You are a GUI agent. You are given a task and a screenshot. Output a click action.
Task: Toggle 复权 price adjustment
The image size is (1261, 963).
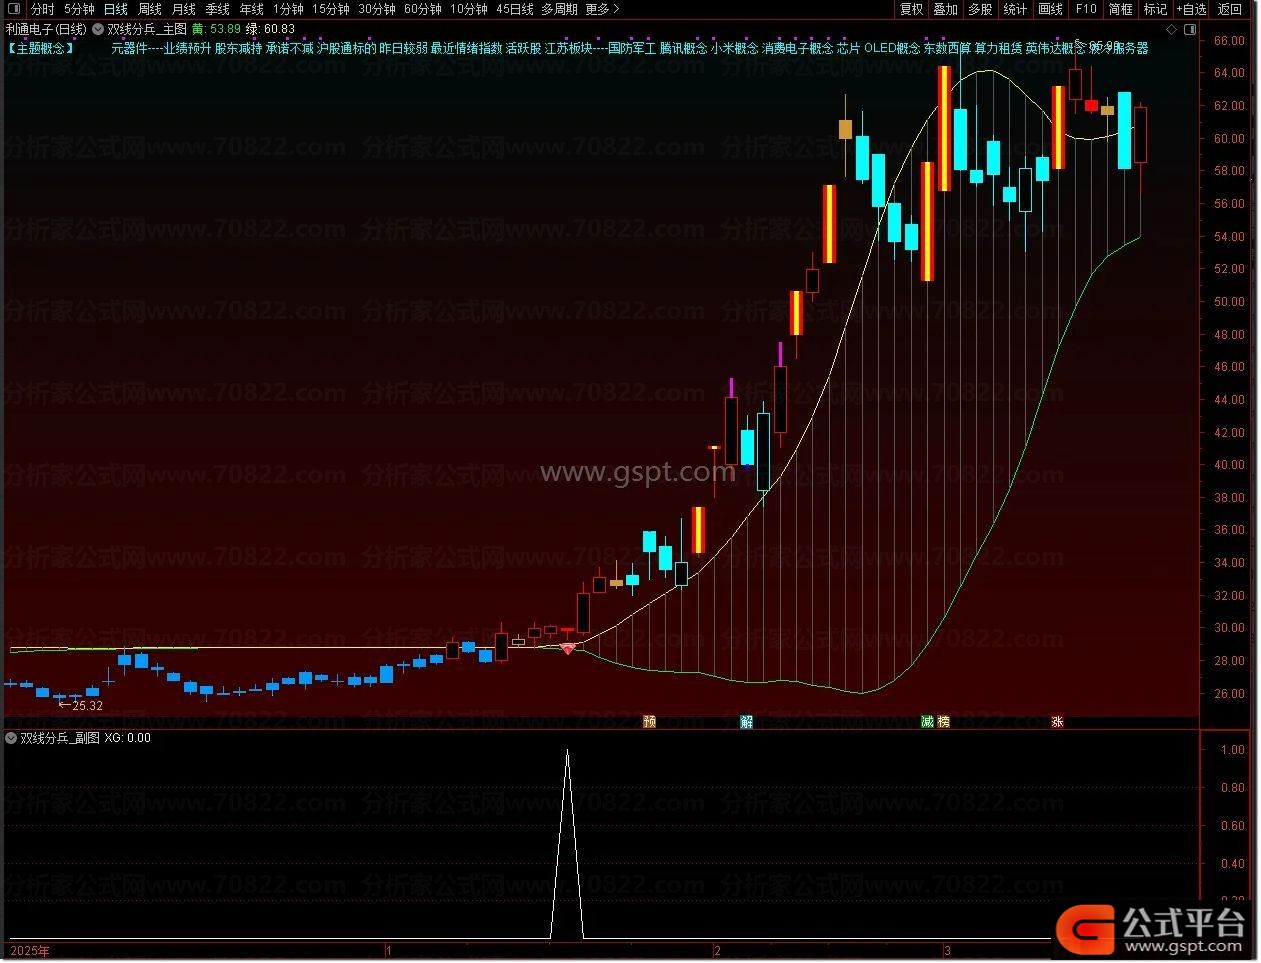pyautogui.click(x=911, y=9)
